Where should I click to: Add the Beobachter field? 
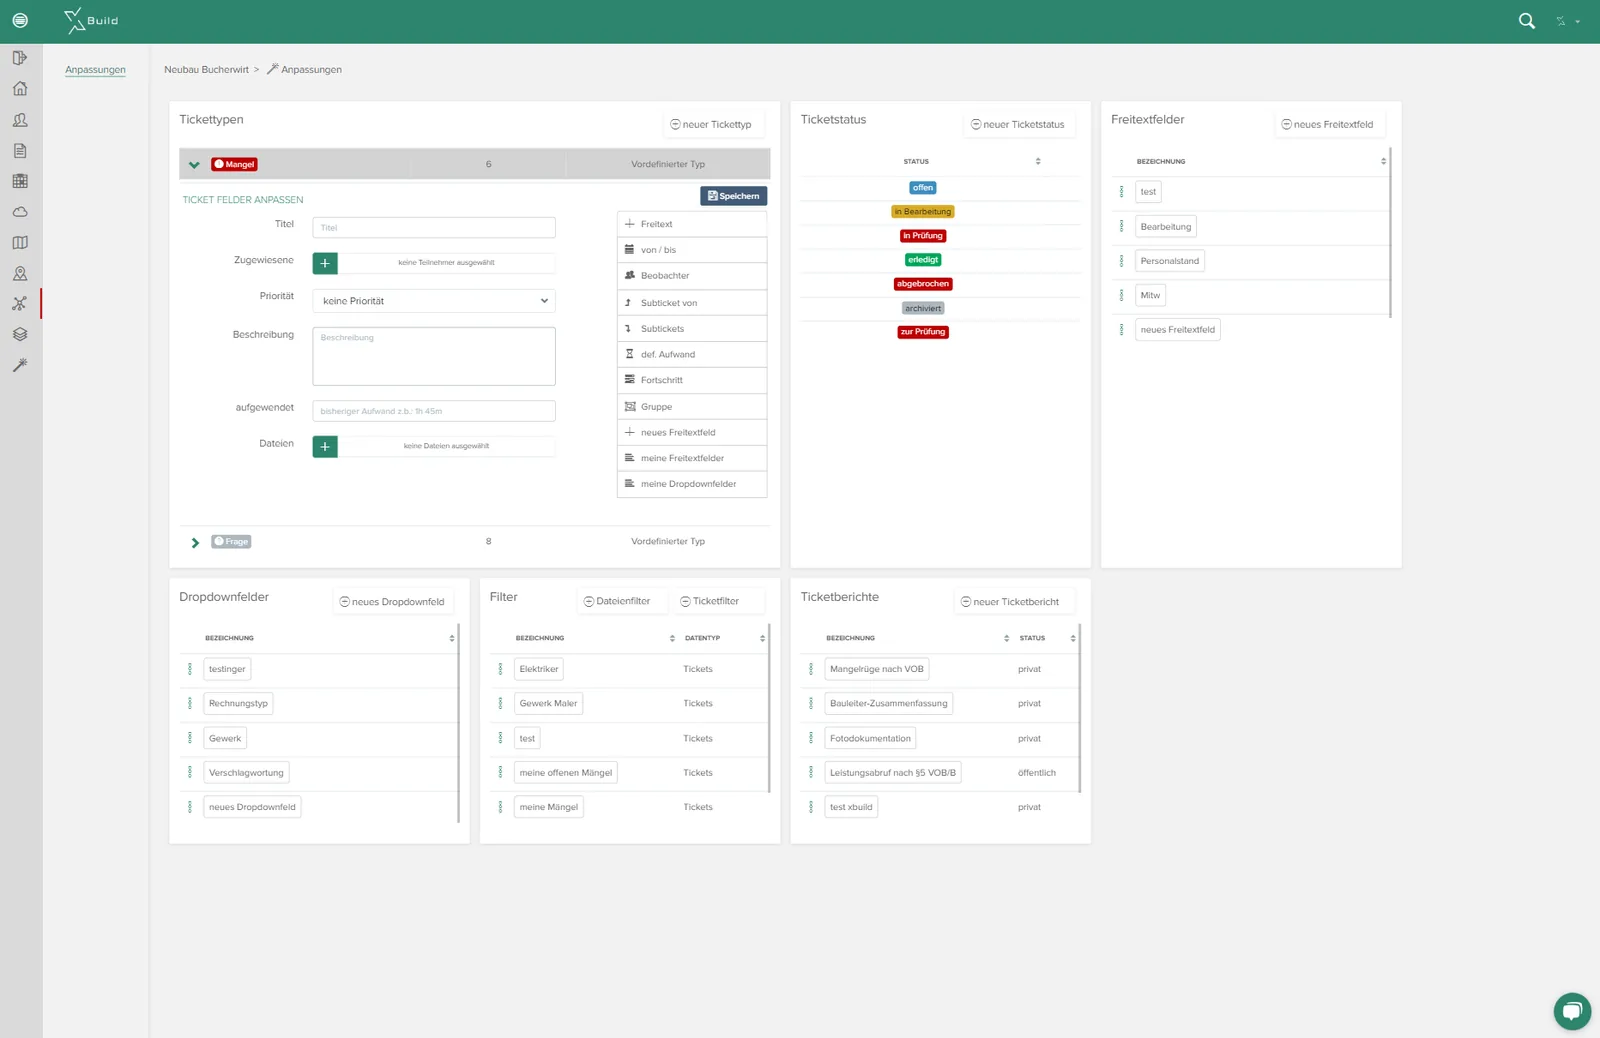(x=692, y=276)
